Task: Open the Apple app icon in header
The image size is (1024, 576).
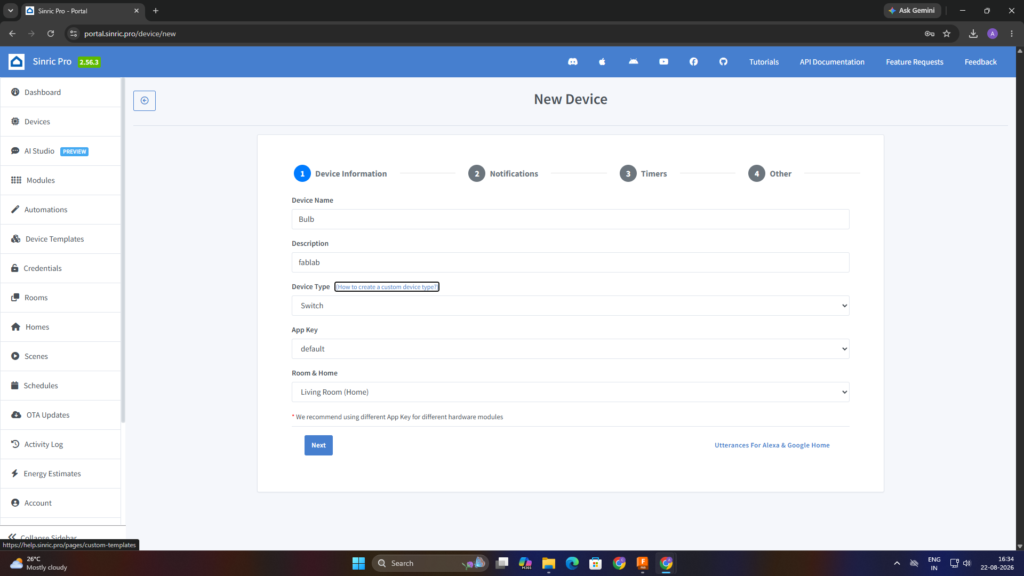Action: [x=602, y=61]
